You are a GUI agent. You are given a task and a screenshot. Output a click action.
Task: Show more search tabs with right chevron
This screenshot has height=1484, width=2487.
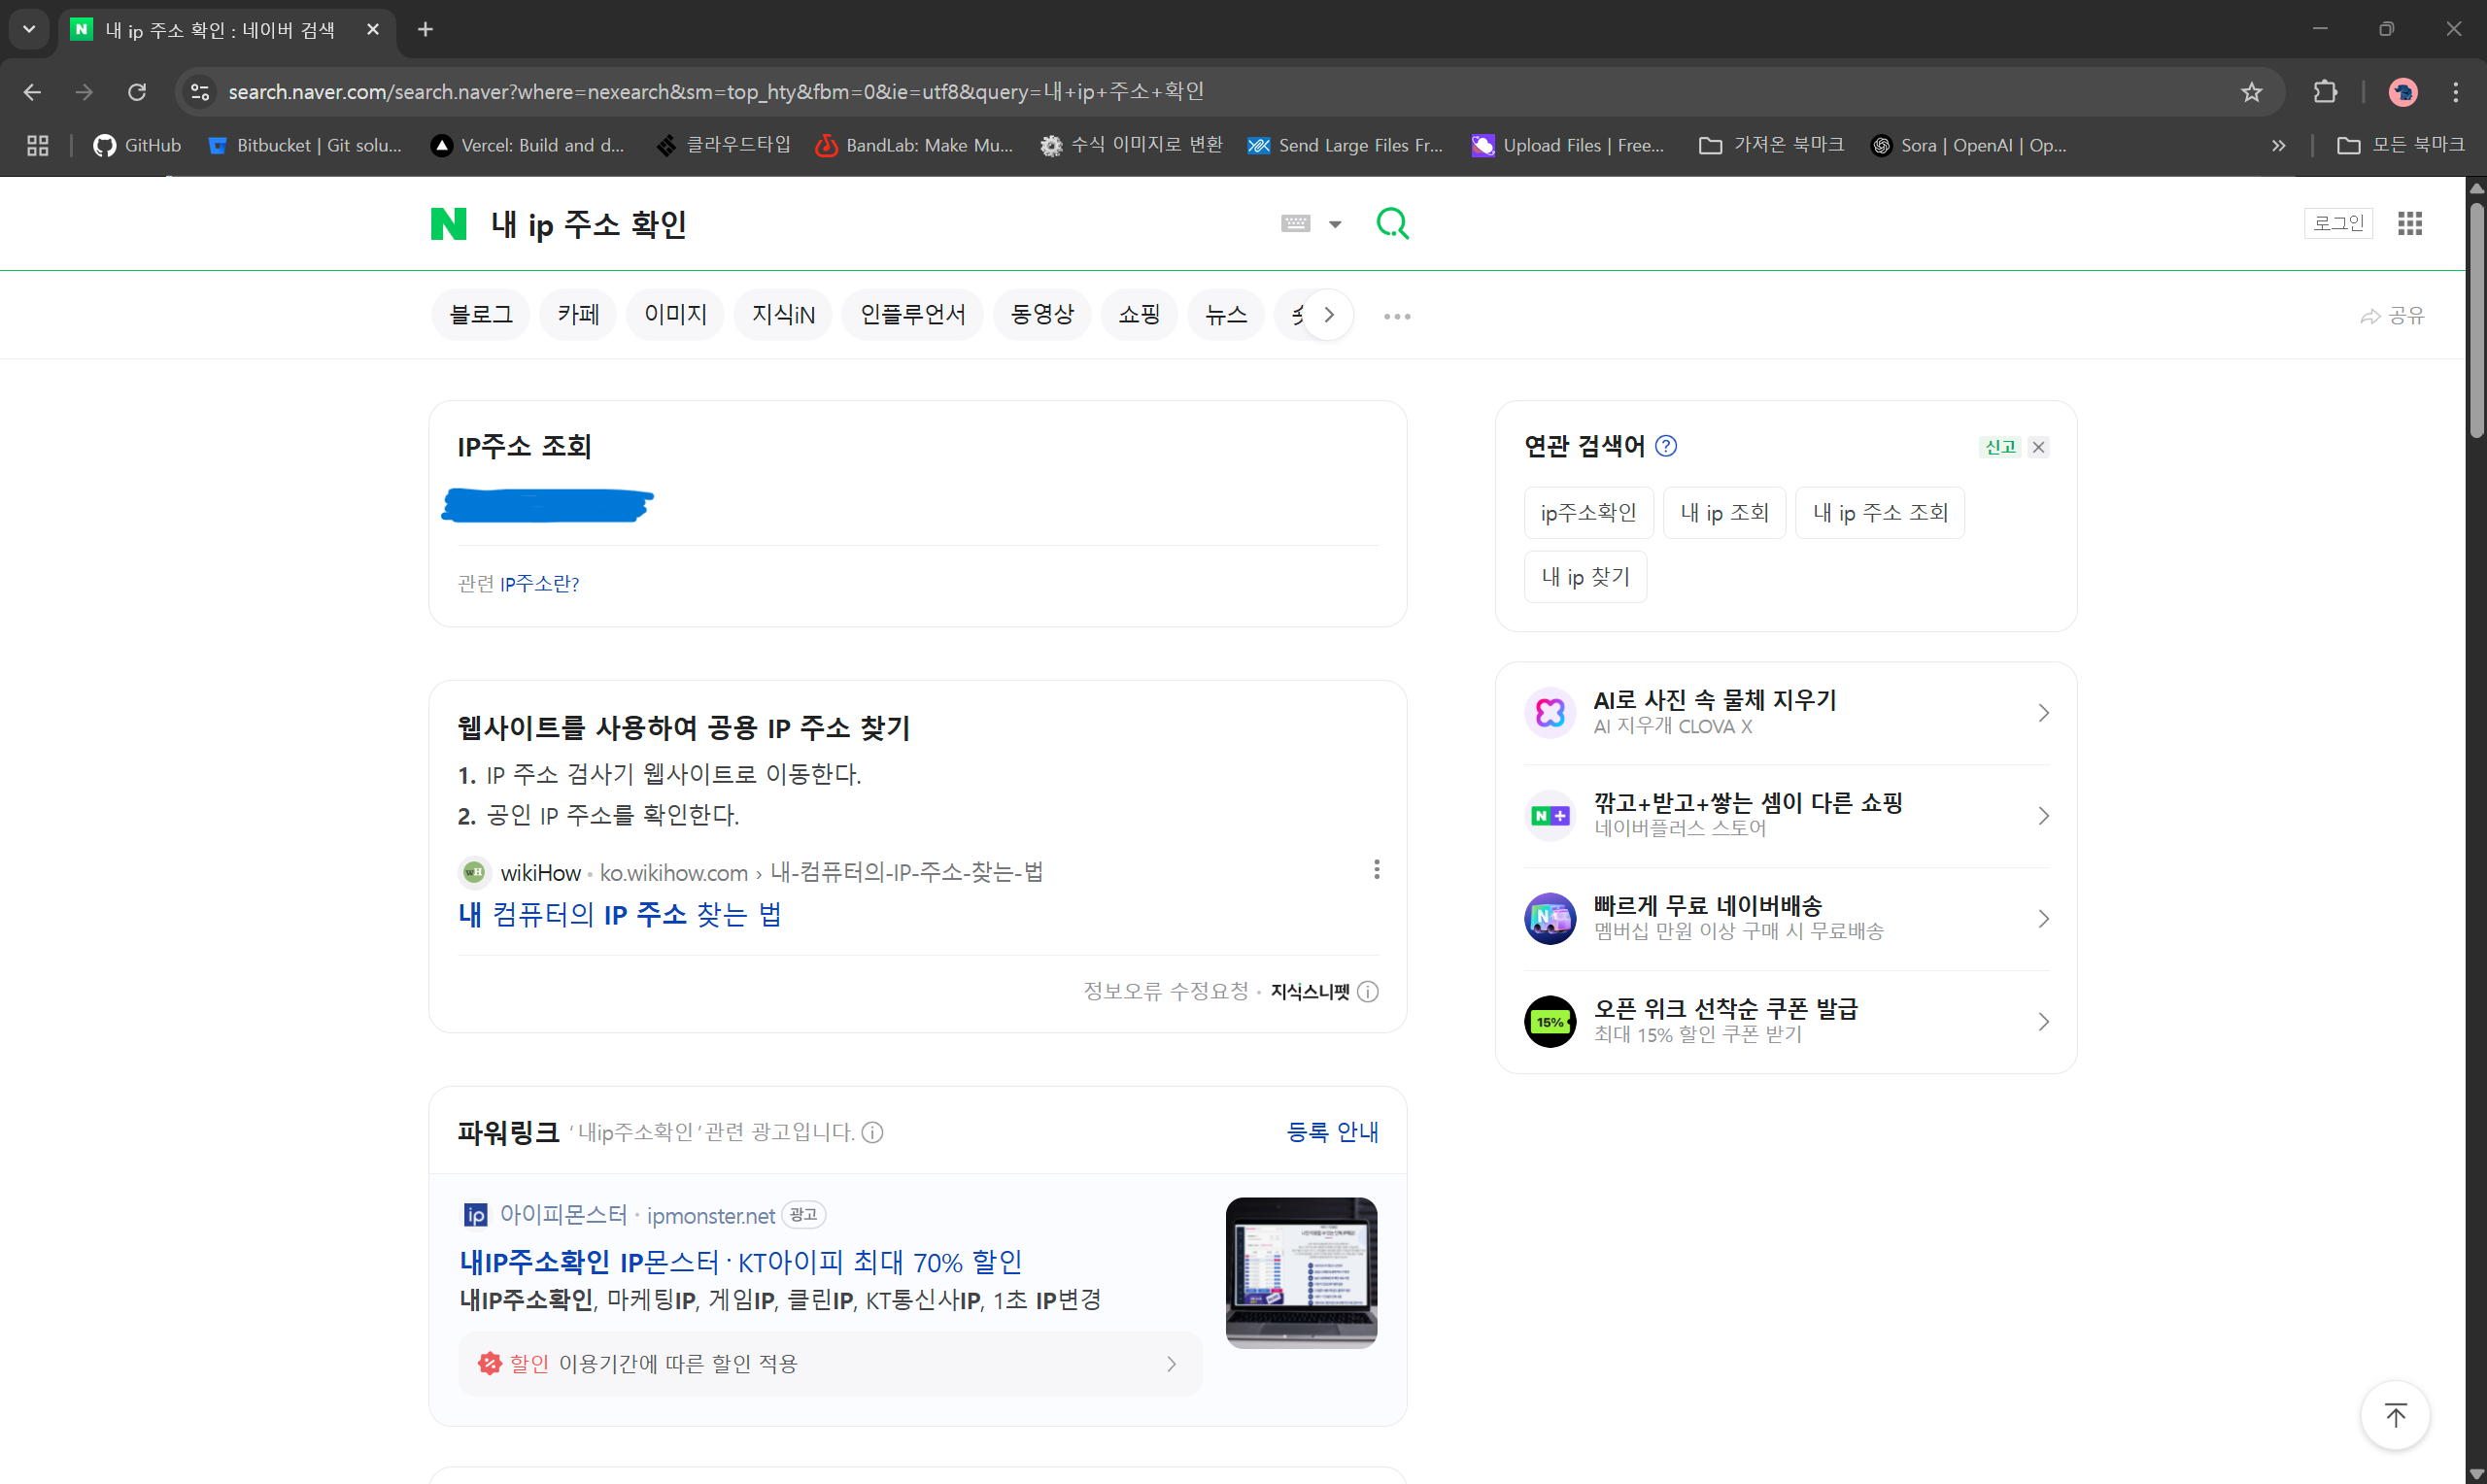(1329, 315)
